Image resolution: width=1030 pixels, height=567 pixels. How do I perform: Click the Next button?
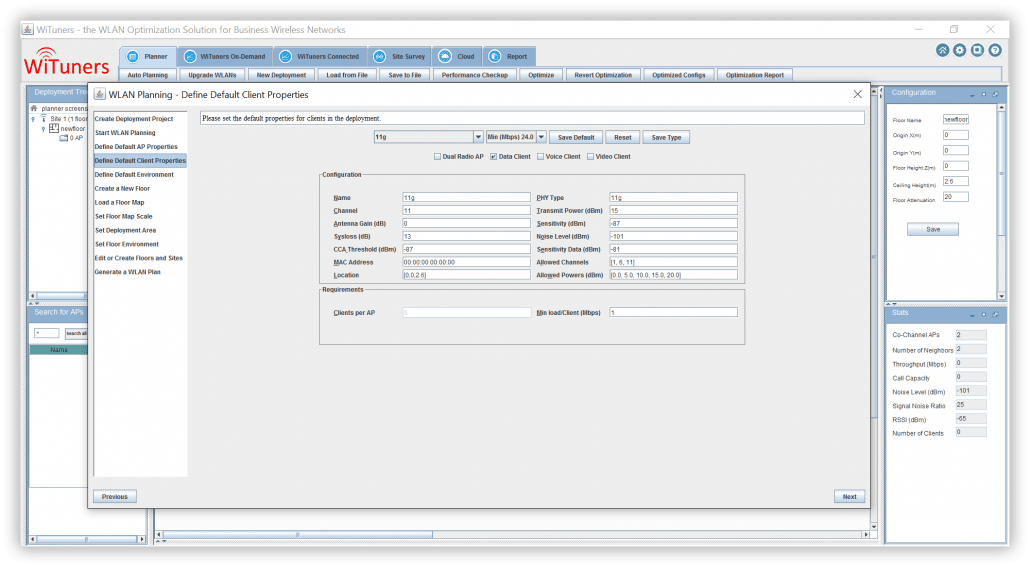point(849,497)
